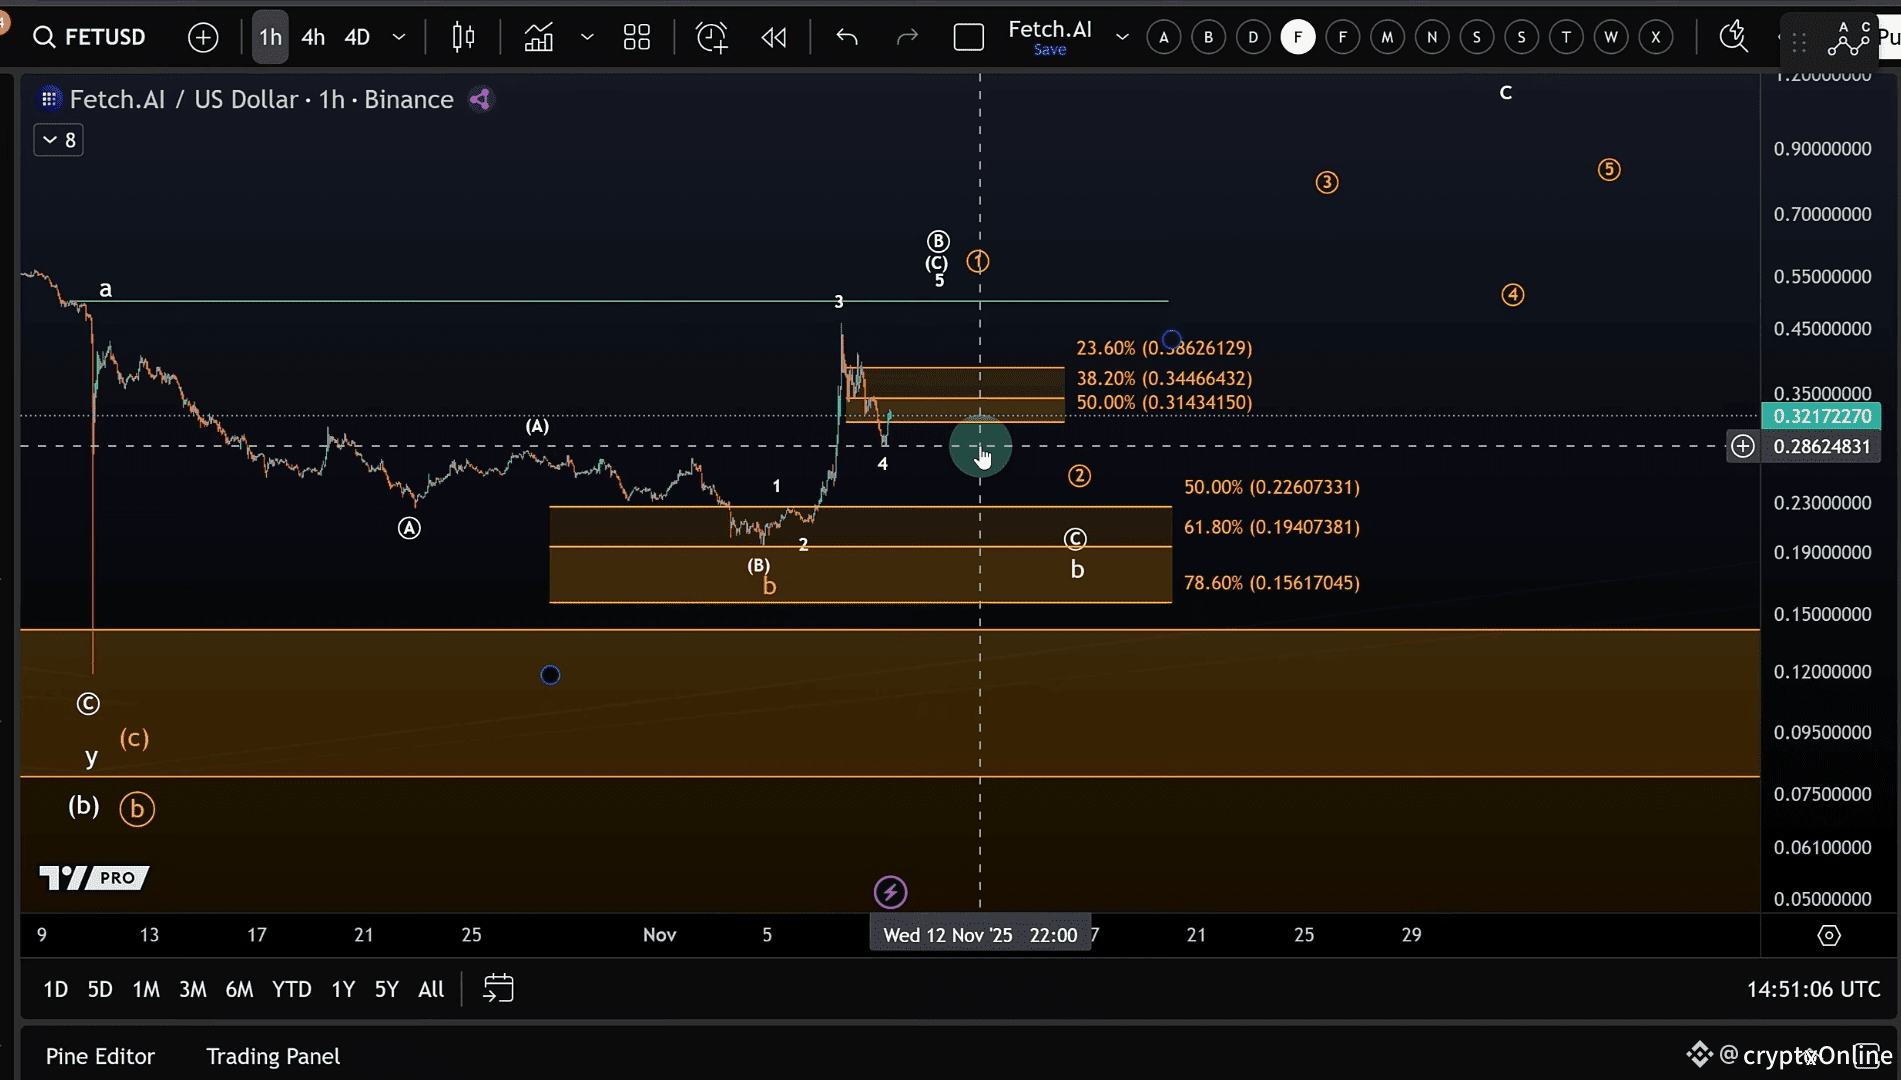Expand the timeframe interval dropdown
1901x1080 pixels.
pyautogui.click(x=399, y=38)
